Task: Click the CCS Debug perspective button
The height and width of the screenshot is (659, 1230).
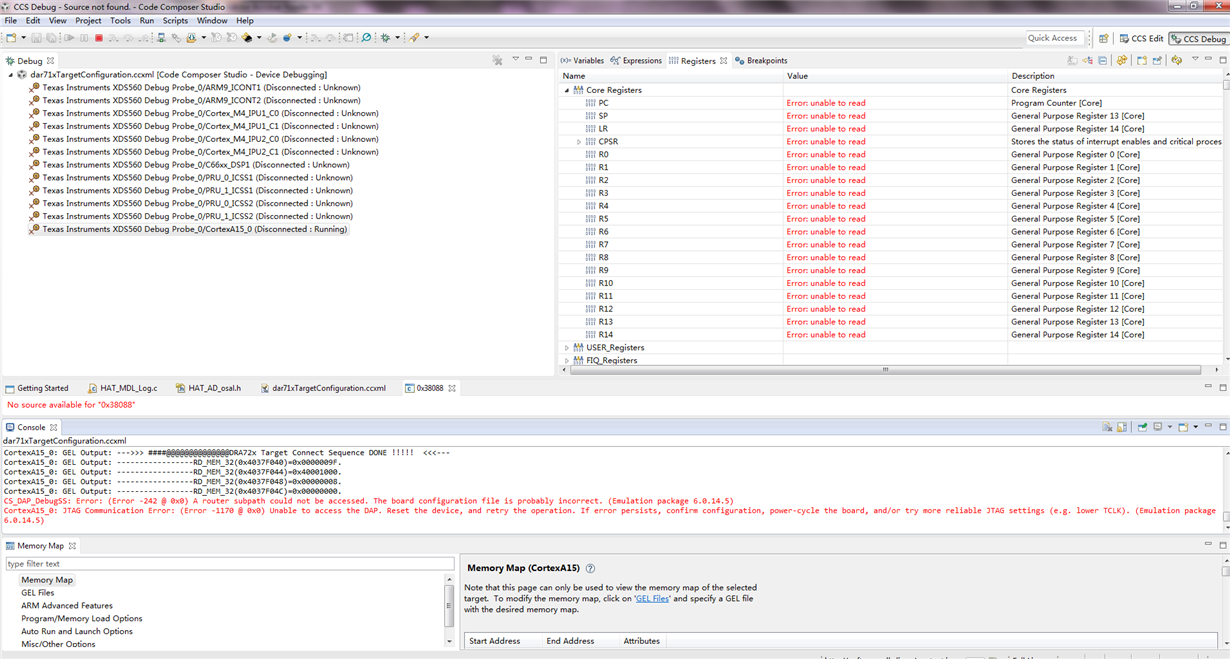Action: 1198,38
